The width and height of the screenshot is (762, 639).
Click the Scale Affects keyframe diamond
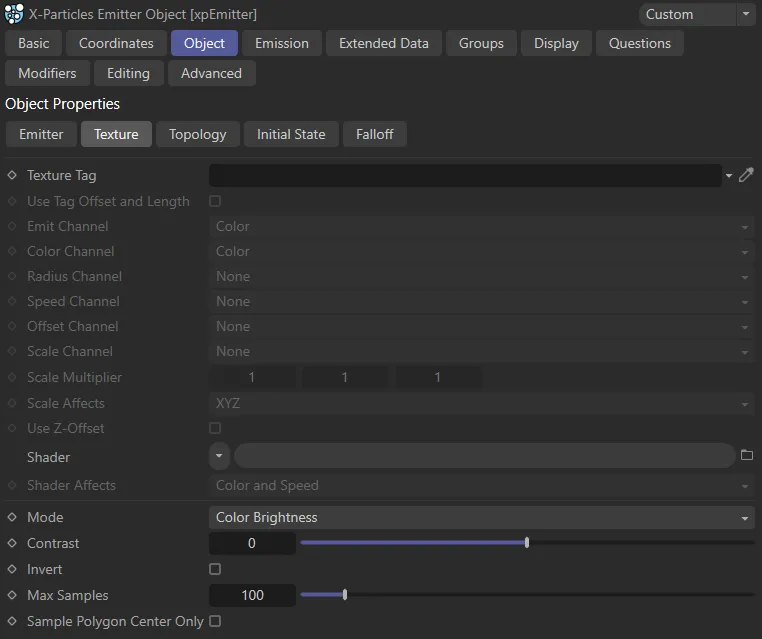point(12,403)
